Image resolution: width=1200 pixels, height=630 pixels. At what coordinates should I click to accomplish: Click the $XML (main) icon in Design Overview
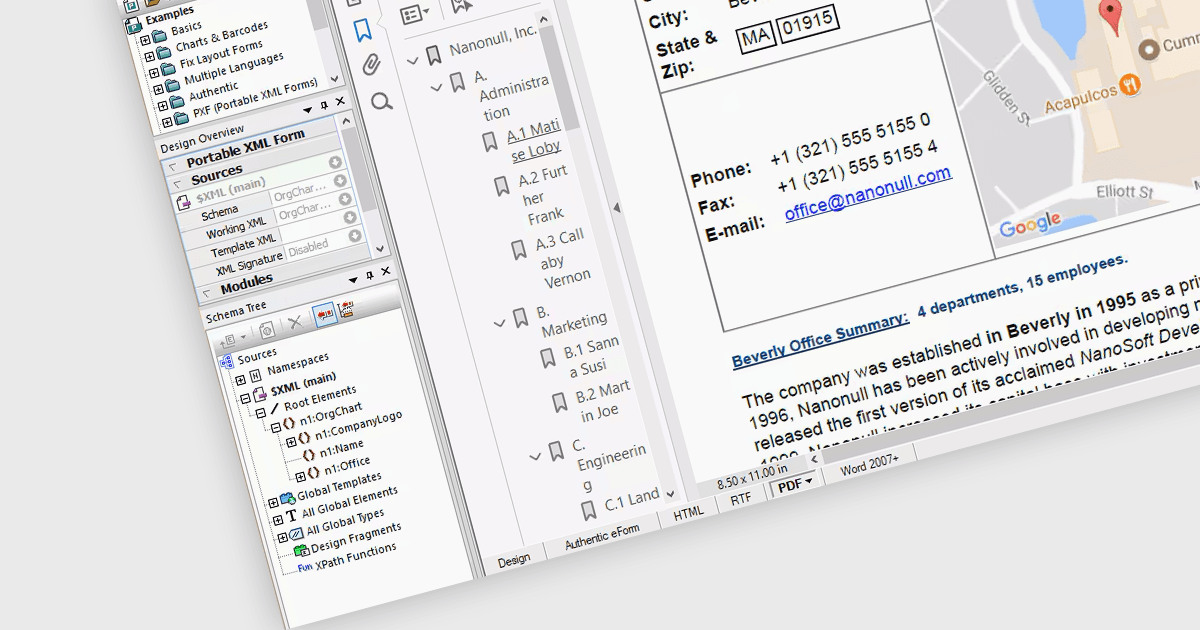184,203
